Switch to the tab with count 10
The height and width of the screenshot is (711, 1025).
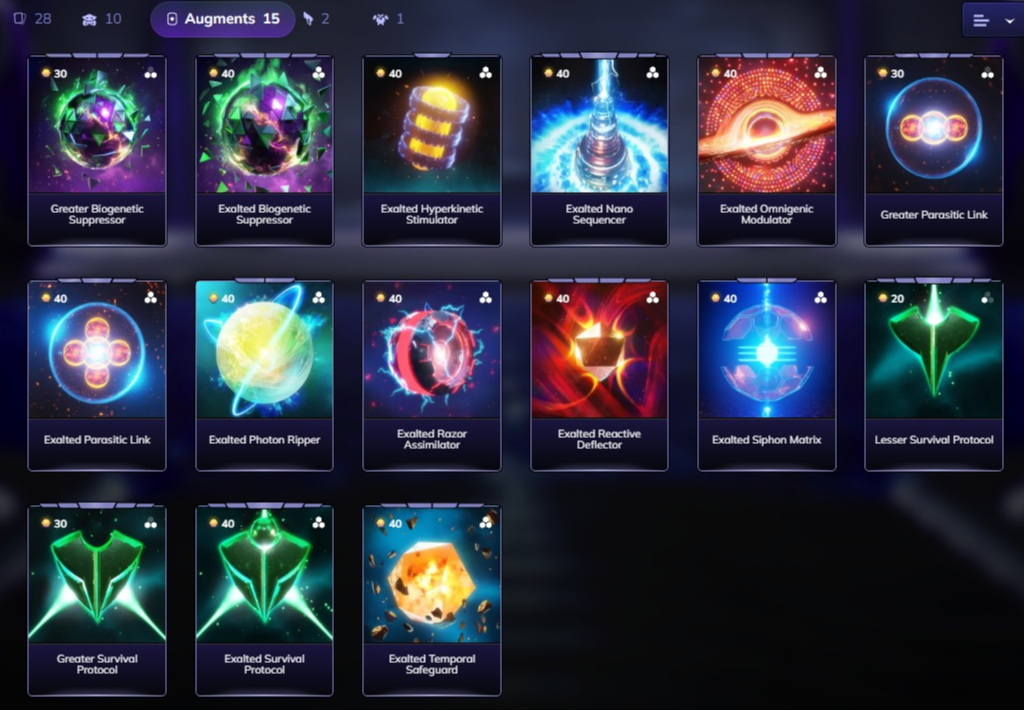(x=101, y=19)
